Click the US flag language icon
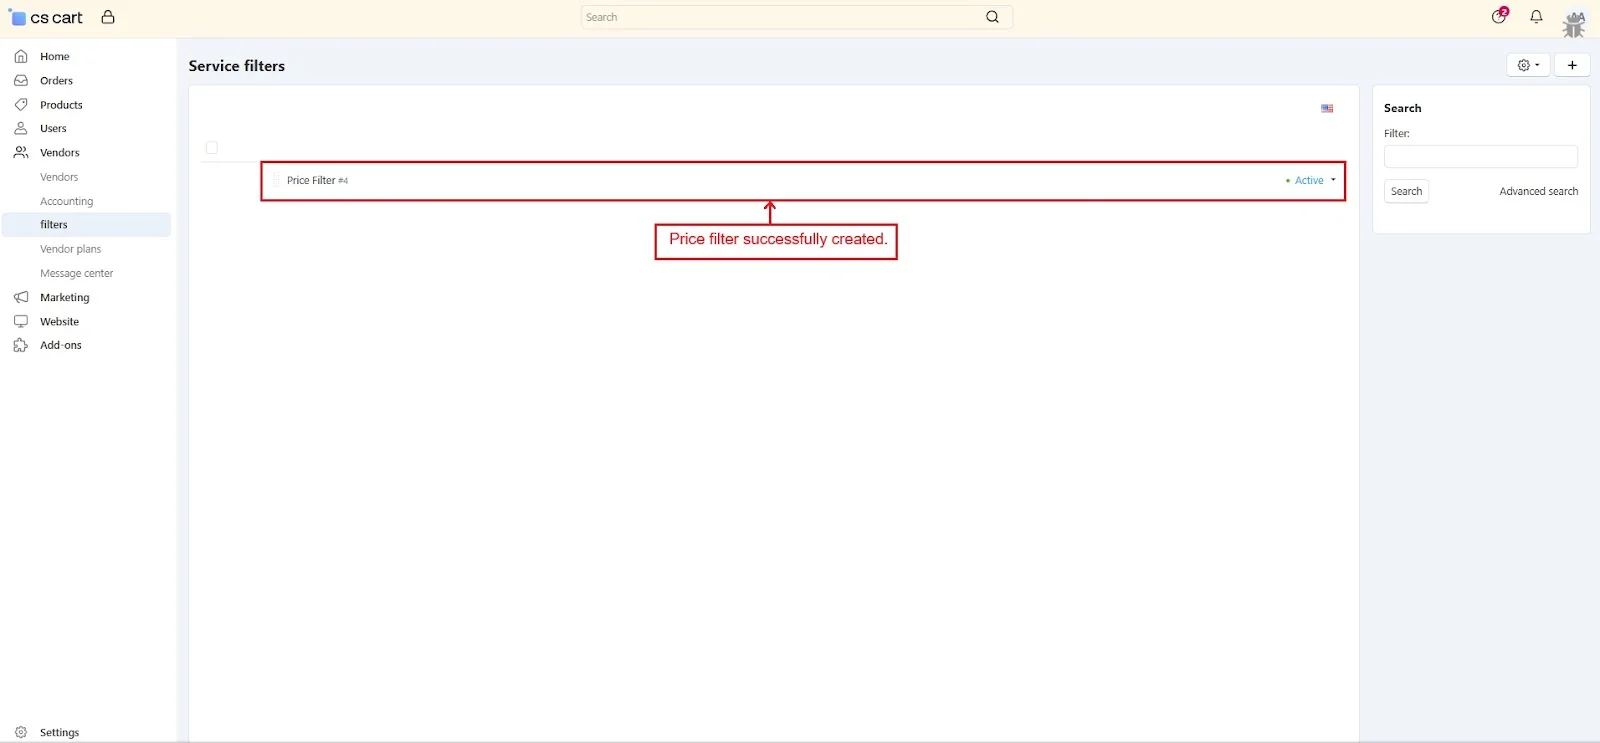Image resolution: width=1600 pixels, height=743 pixels. tap(1327, 108)
